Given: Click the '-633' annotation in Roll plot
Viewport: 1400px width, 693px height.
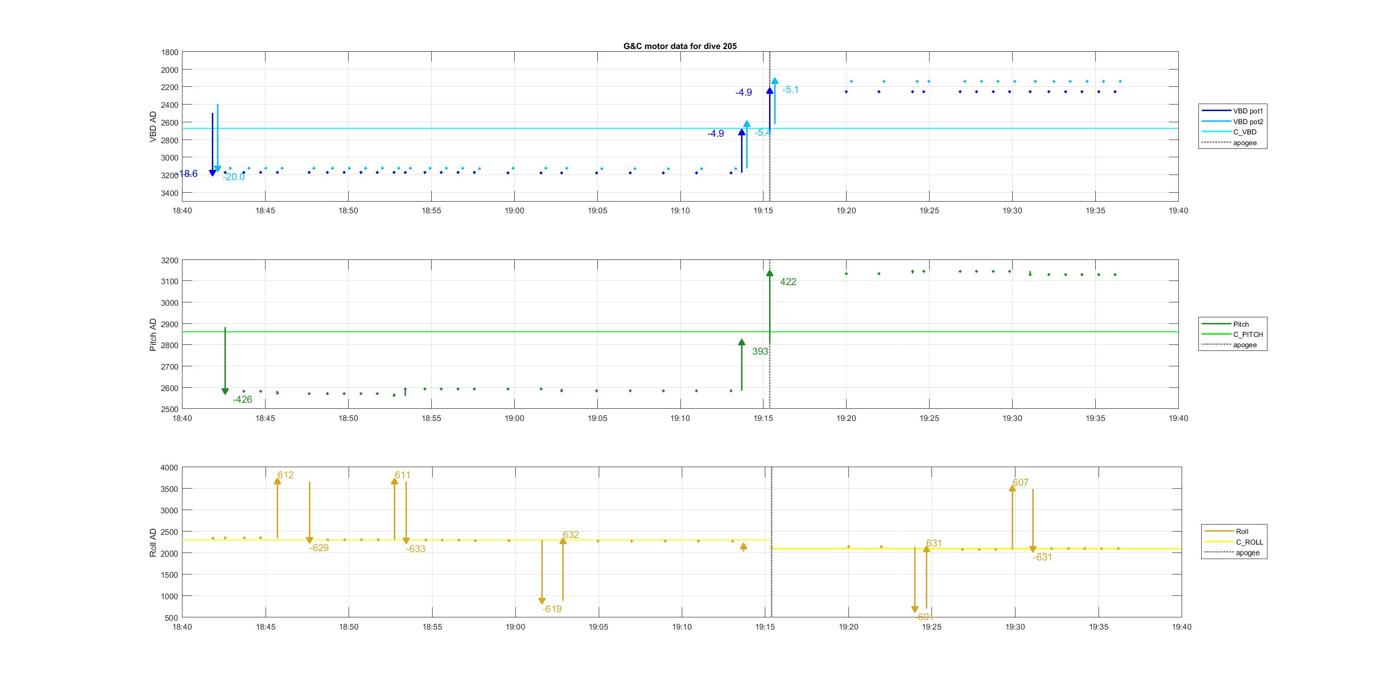Looking at the screenshot, I should pyautogui.click(x=416, y=549).
